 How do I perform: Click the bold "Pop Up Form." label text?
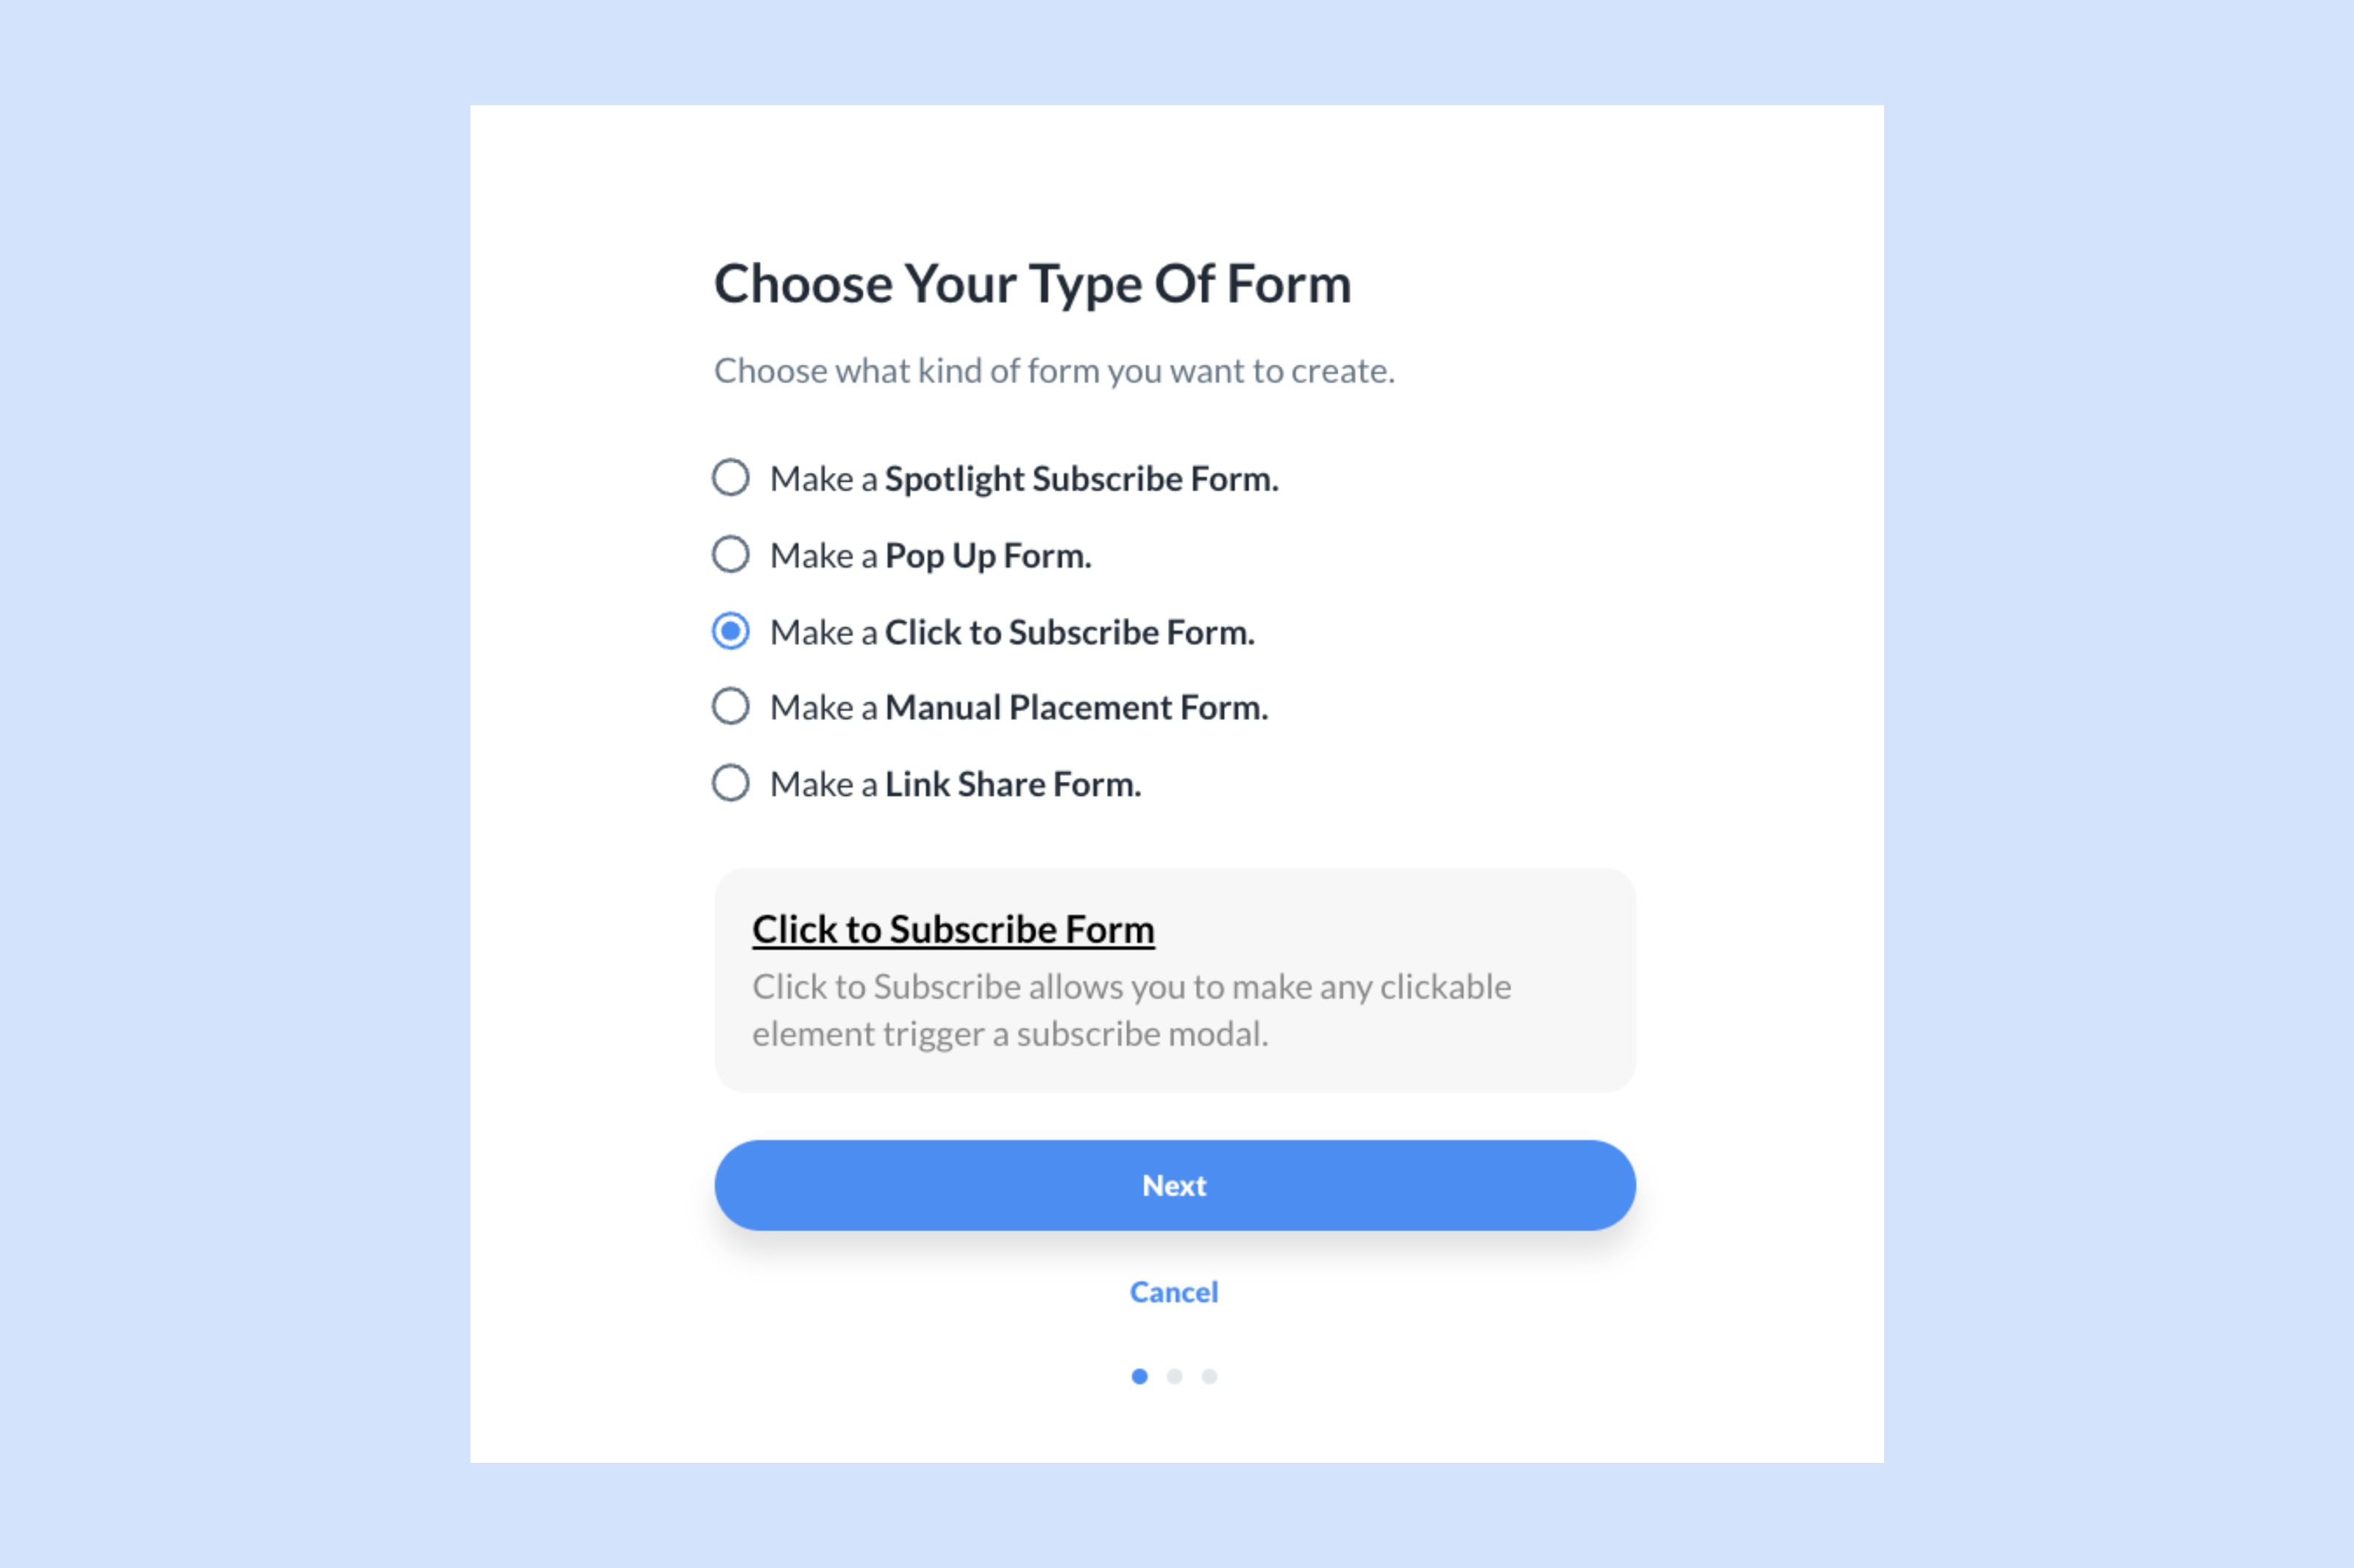pyautogui.click(x=988, y=556)
